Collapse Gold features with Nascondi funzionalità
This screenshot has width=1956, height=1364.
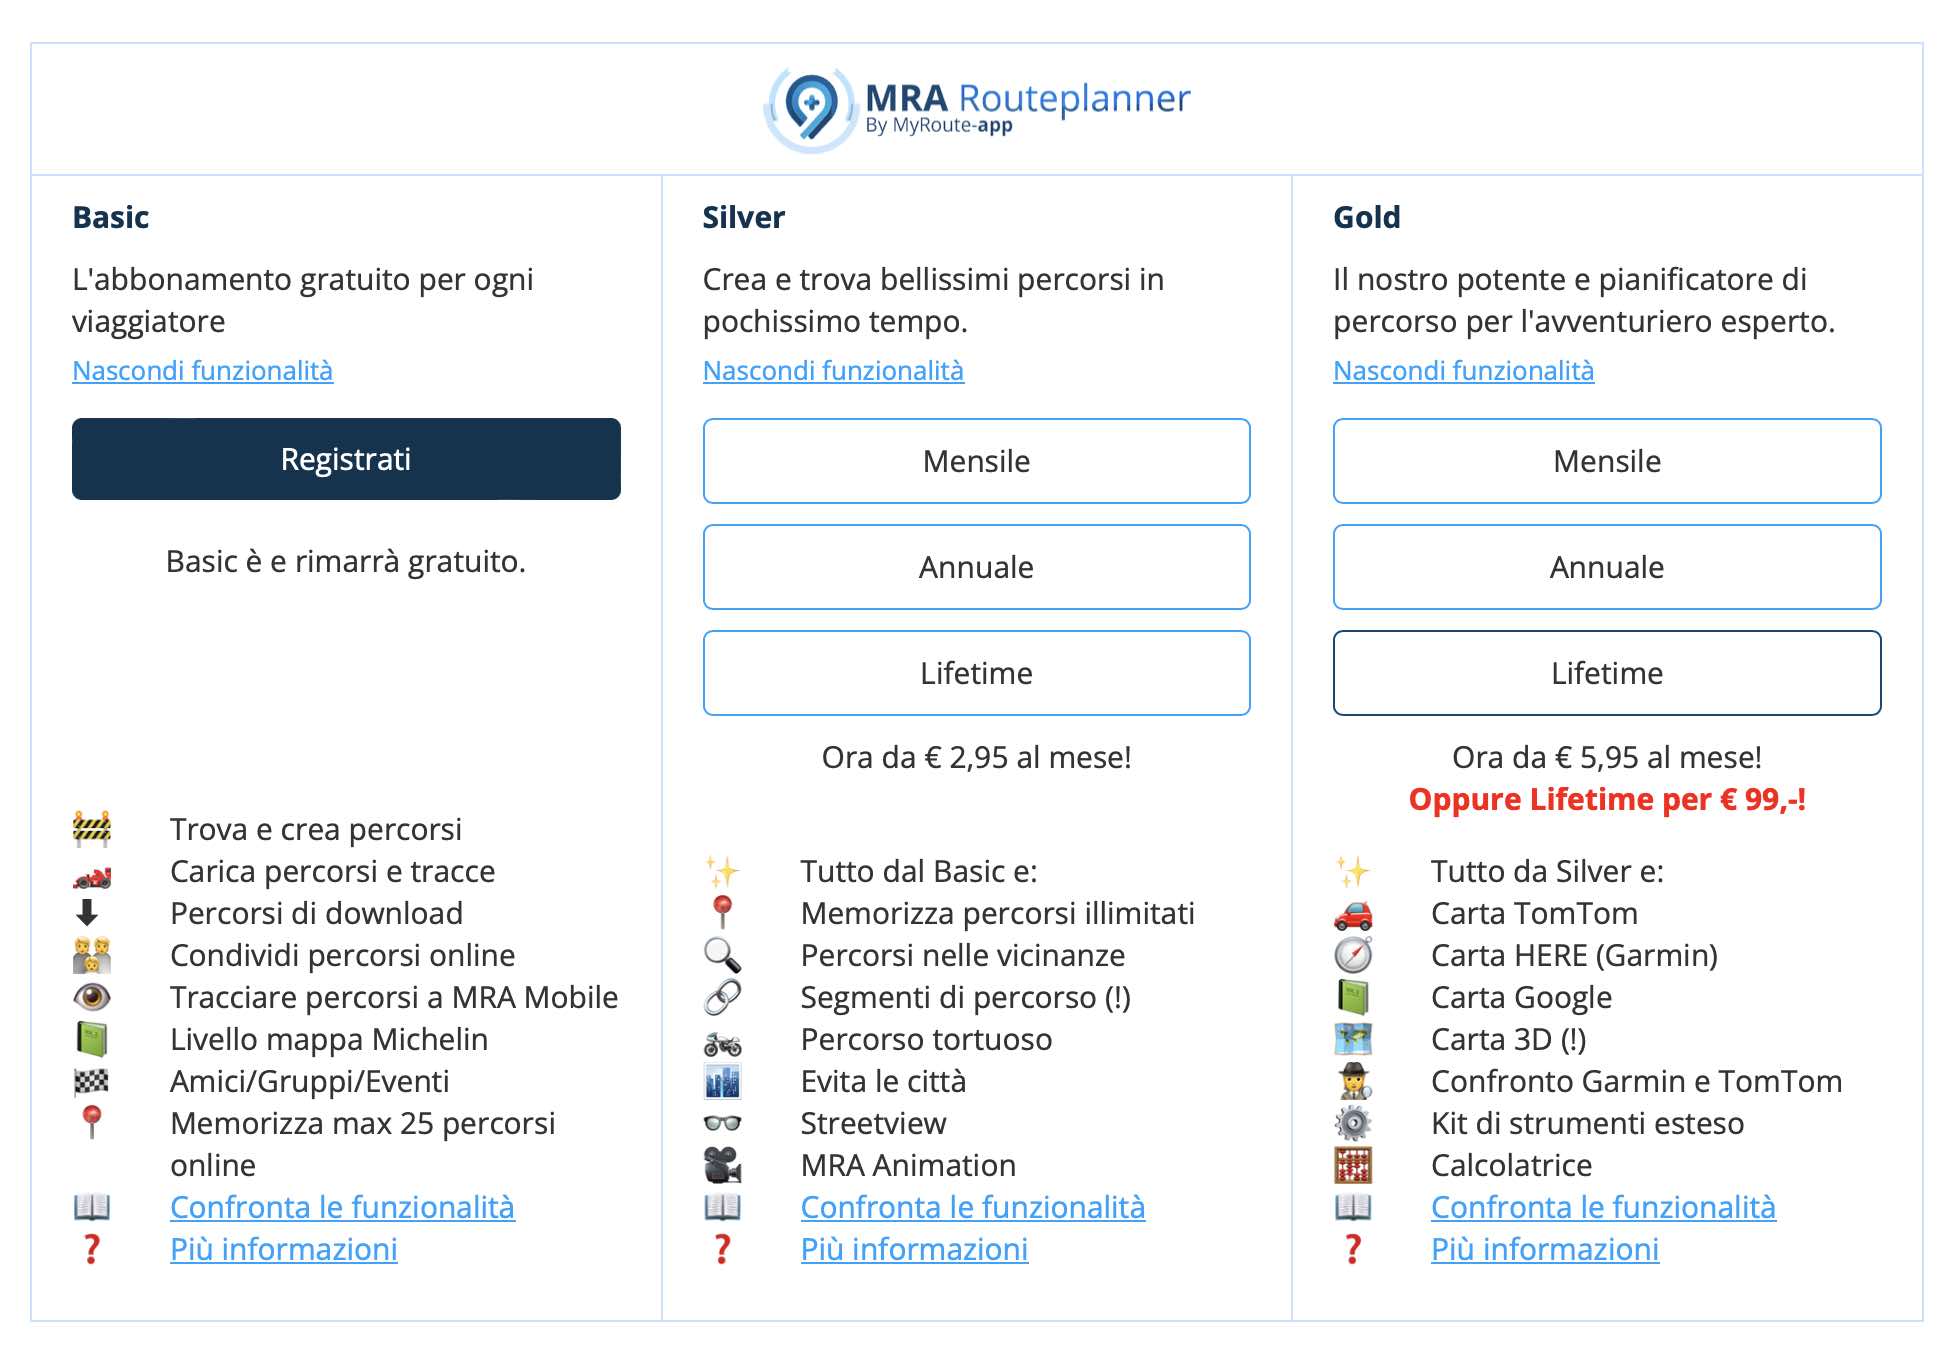click(1463, 371)
